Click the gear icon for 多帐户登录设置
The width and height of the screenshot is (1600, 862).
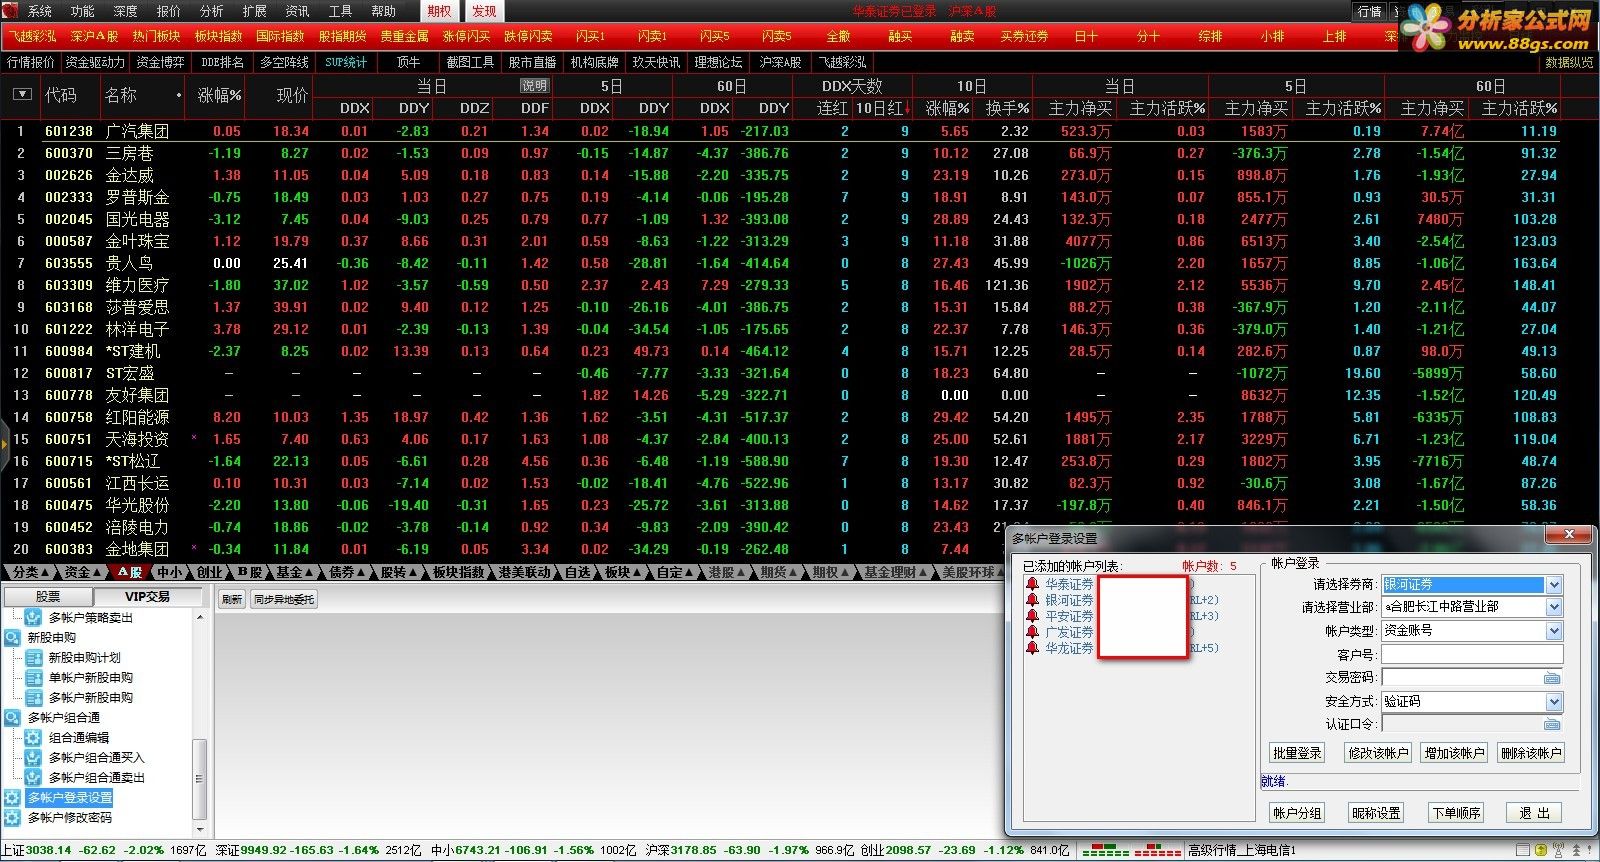click(12, 798)
